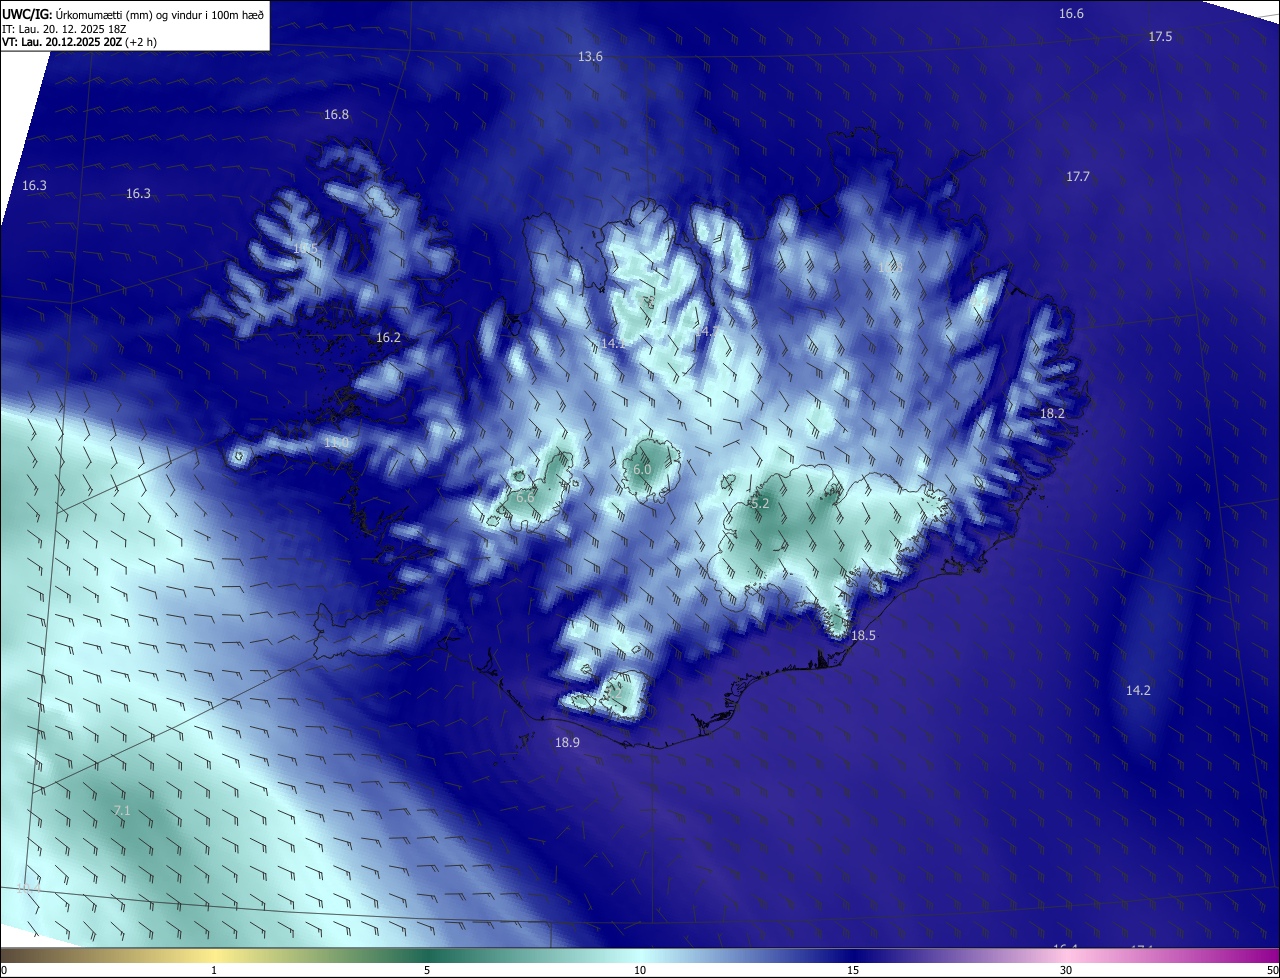This screenshot has width=1280, height=978.
Task: Click the VT valid time 20Z line
Action: [x=80, y=42]
